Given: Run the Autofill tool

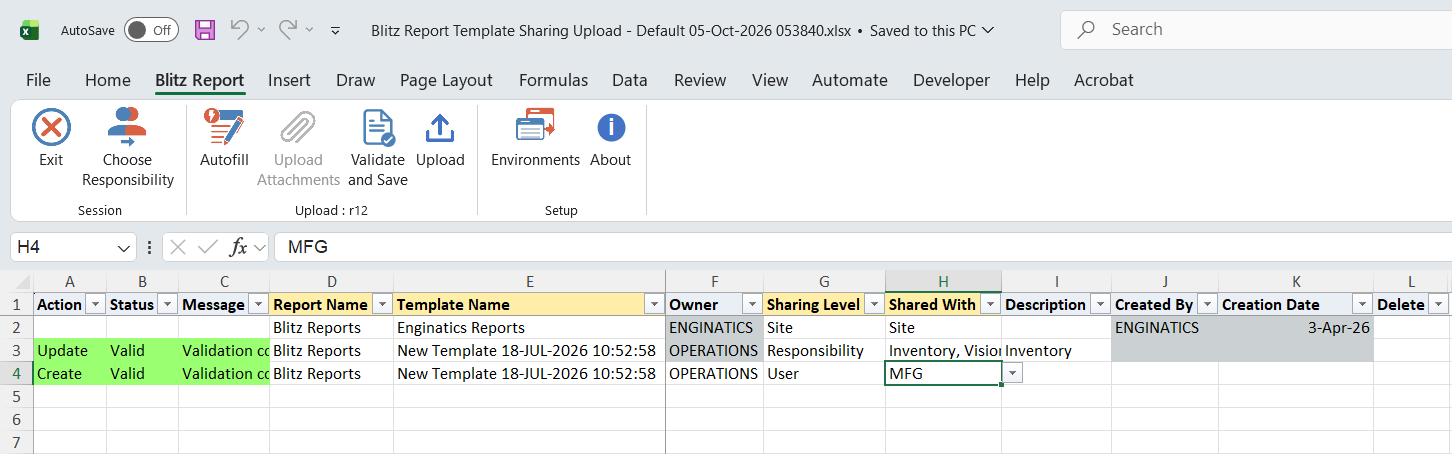Looking at the screenshot, I should coord(224,140).
